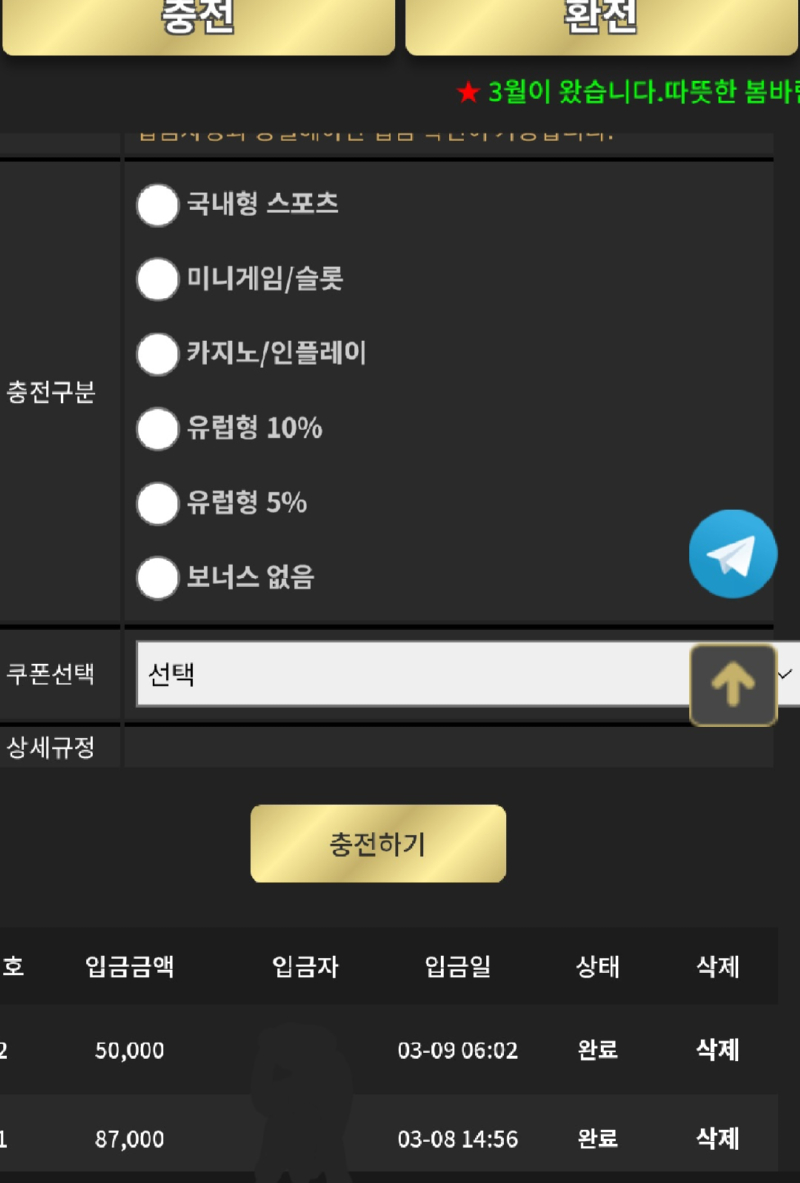Click the 상세규정 row label

pyautogui.click(x=51, y=748)
